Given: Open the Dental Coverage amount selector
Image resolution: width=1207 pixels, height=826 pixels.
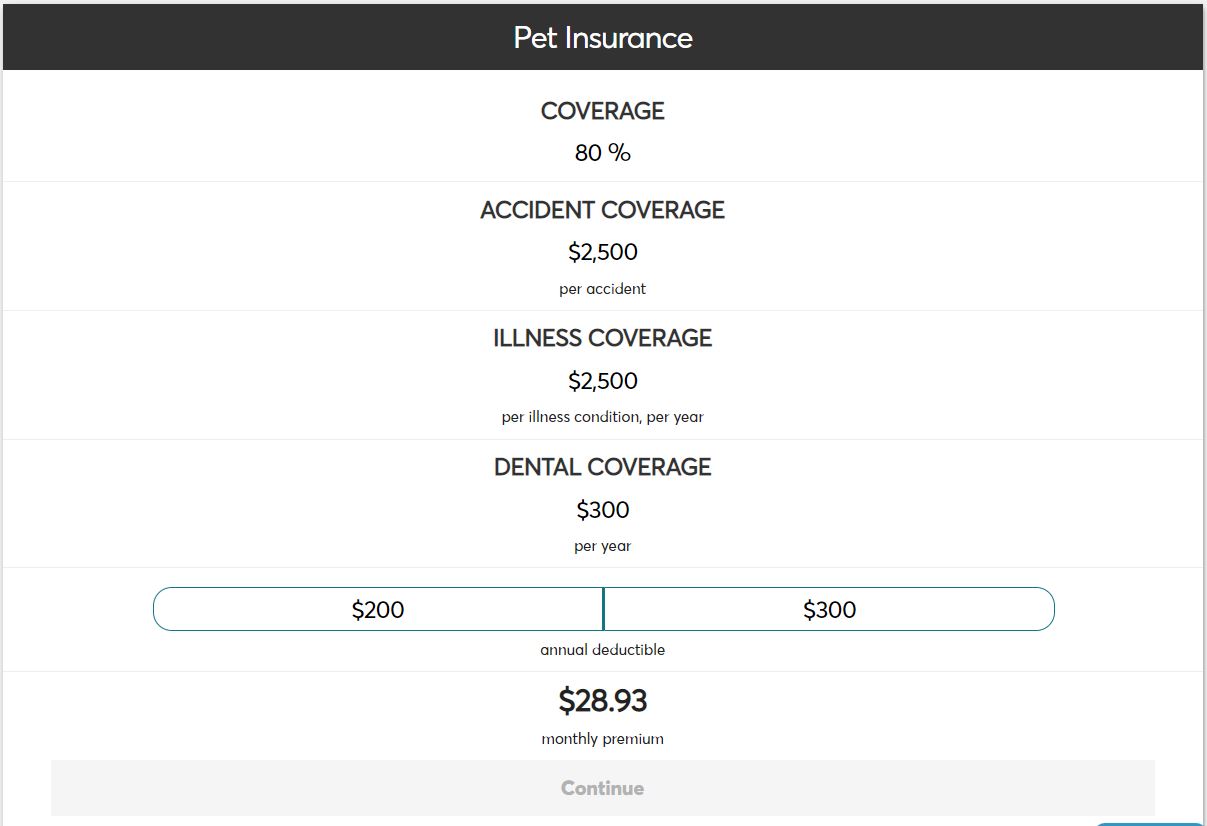Looking at the screenshot, I should click(x=602, y=509).
